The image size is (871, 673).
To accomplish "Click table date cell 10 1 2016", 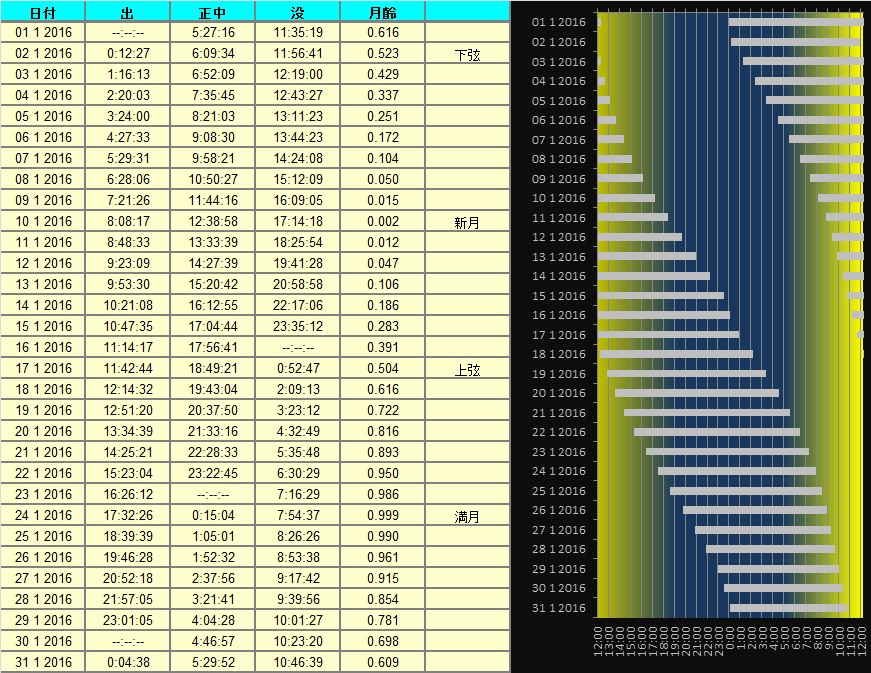I will [43, 221].
